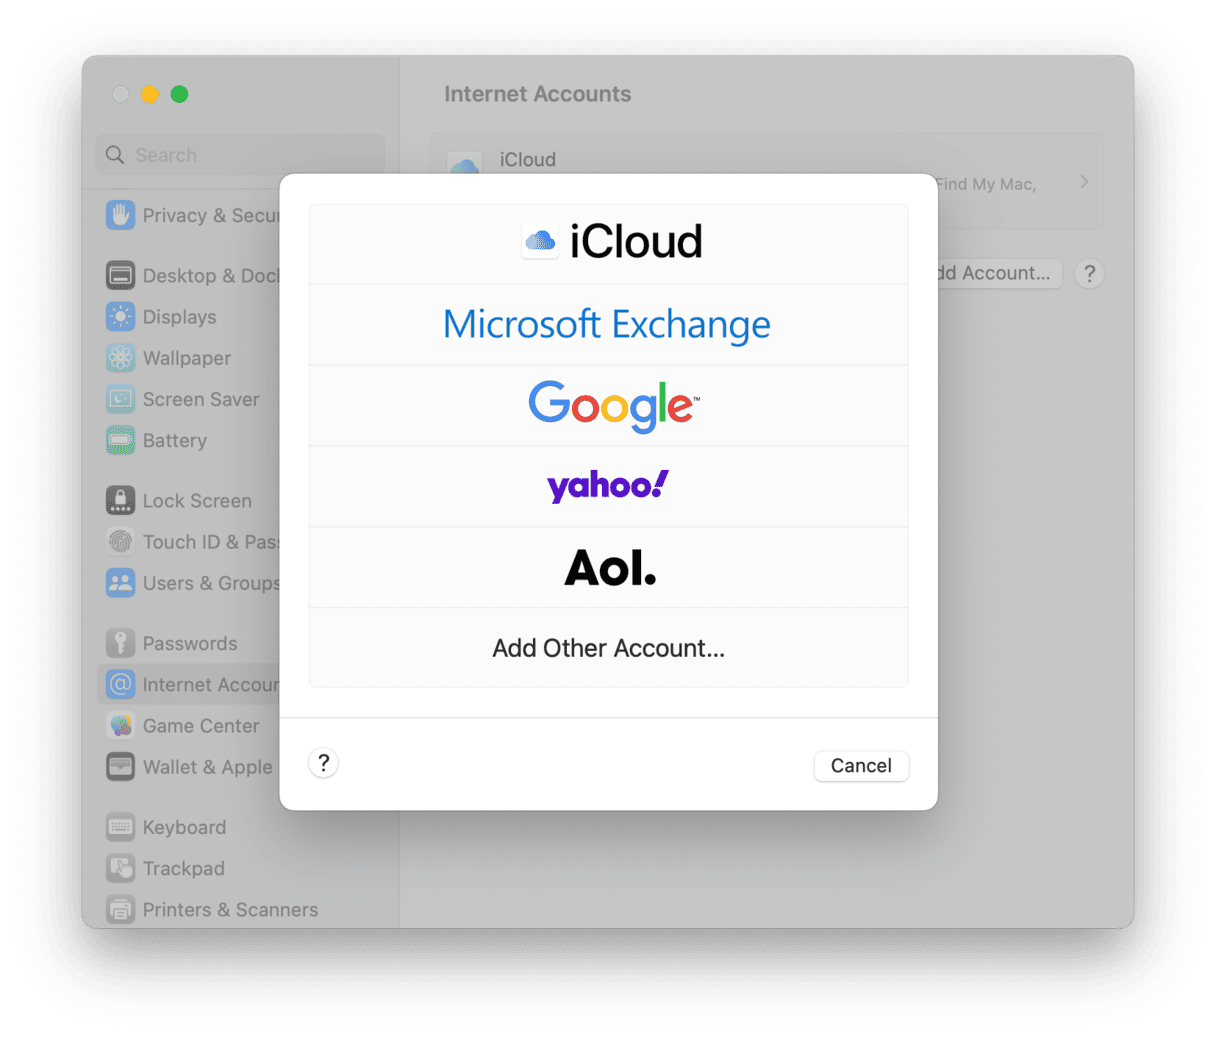Open the Keyboard icon in sidebar
This screenshot has width=1216, height=1037.
(121, 827)
